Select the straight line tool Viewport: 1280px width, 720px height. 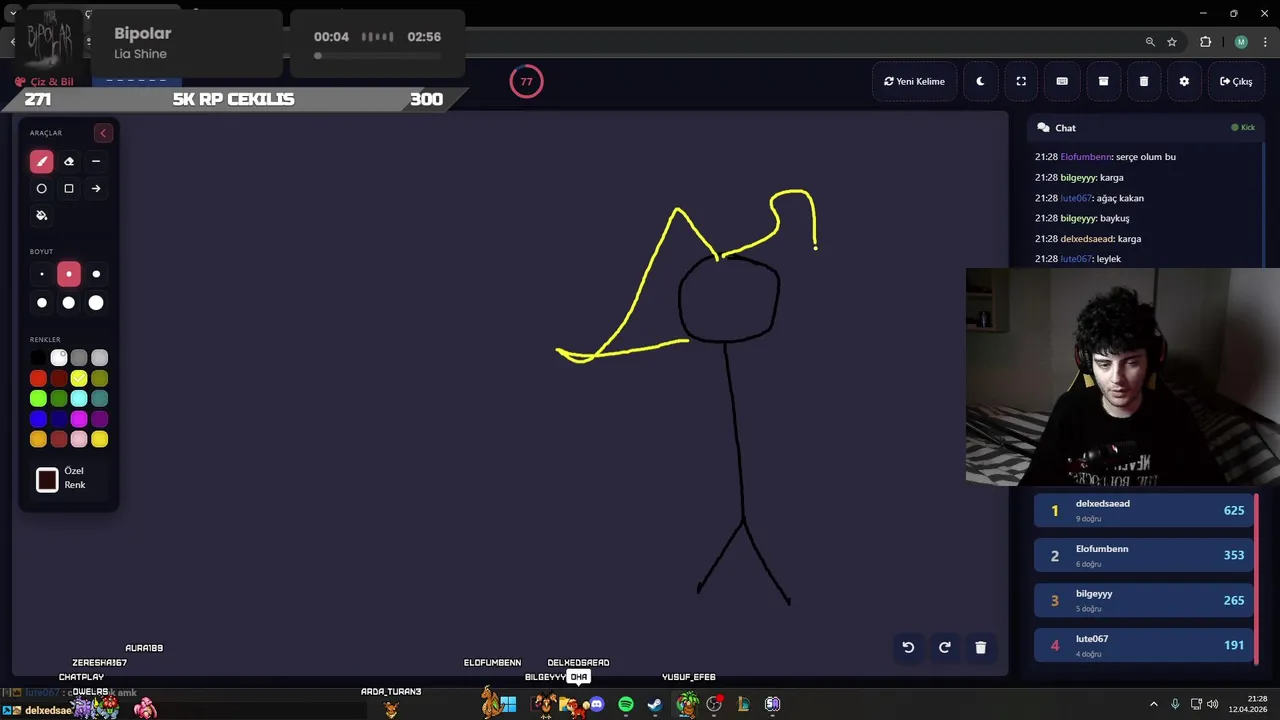[x=96, y=161]
